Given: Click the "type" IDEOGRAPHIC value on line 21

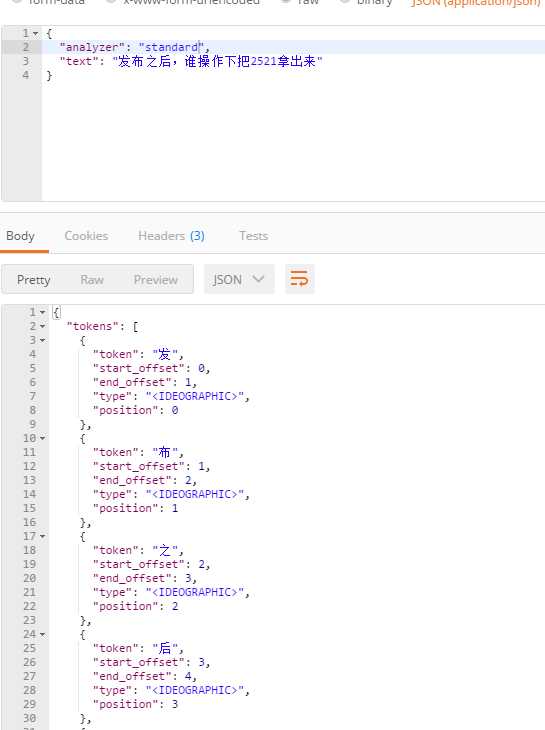Looking at the screenshot, I should click(195, 592).
